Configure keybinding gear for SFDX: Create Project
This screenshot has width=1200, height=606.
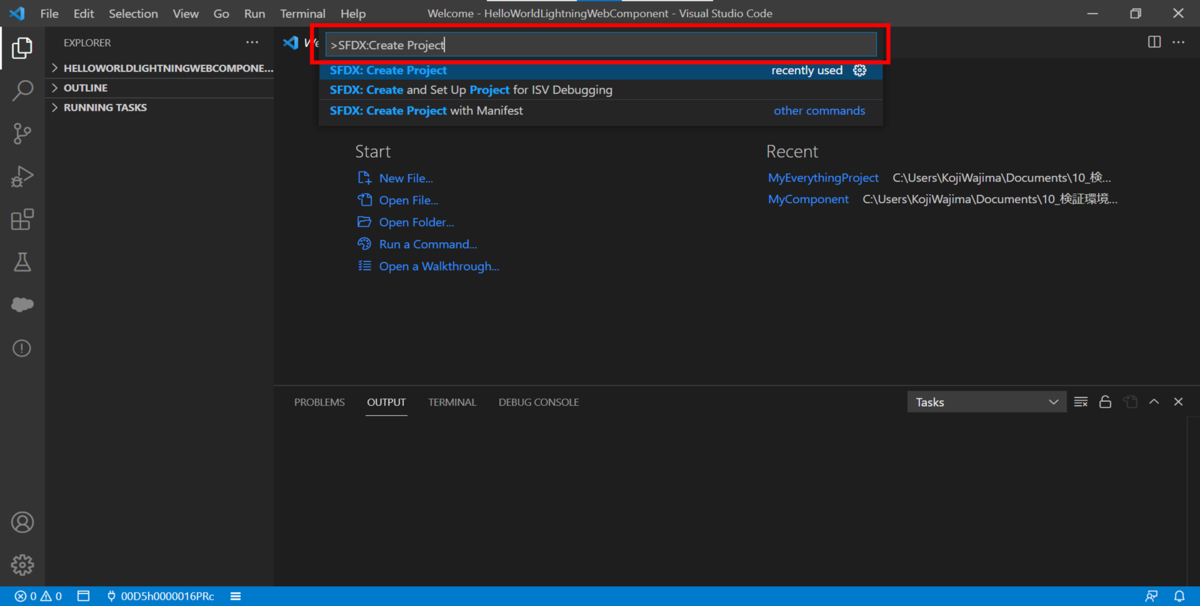point(860,70)
